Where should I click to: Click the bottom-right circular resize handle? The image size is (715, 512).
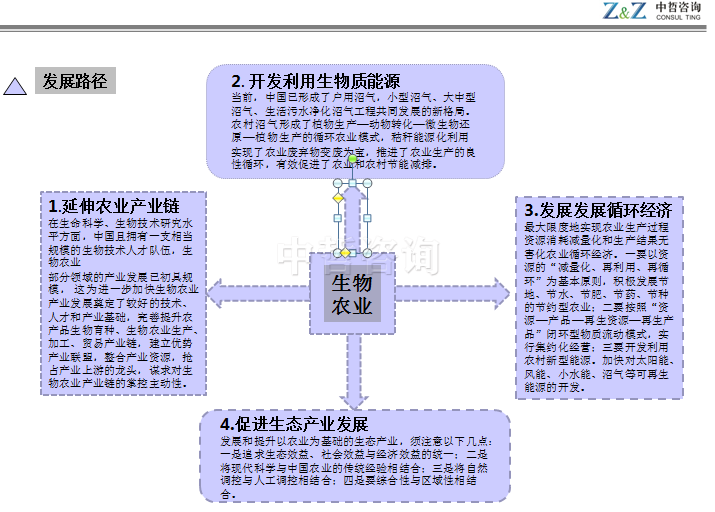coord(368,253)
